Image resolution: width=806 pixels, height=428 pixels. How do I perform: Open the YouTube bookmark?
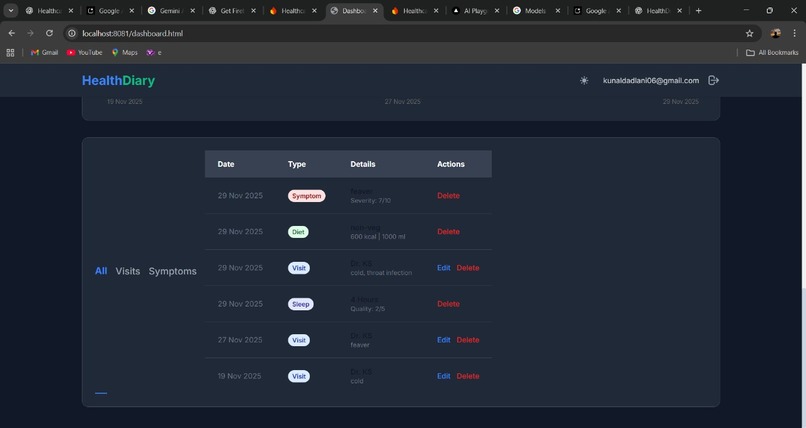84,52
